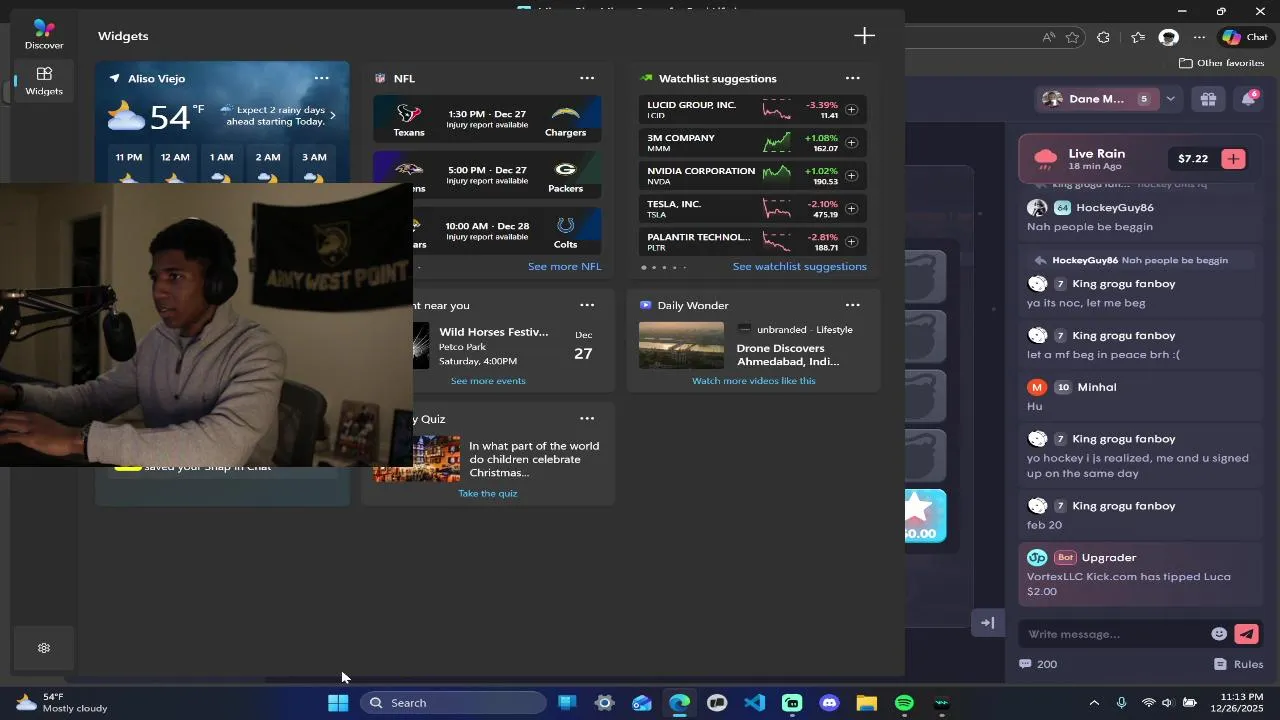Image resolution: width=1280 pixels, height=720 pixels.
Task: Open Daily Wonder more options menu
Action: pos(852,305)
